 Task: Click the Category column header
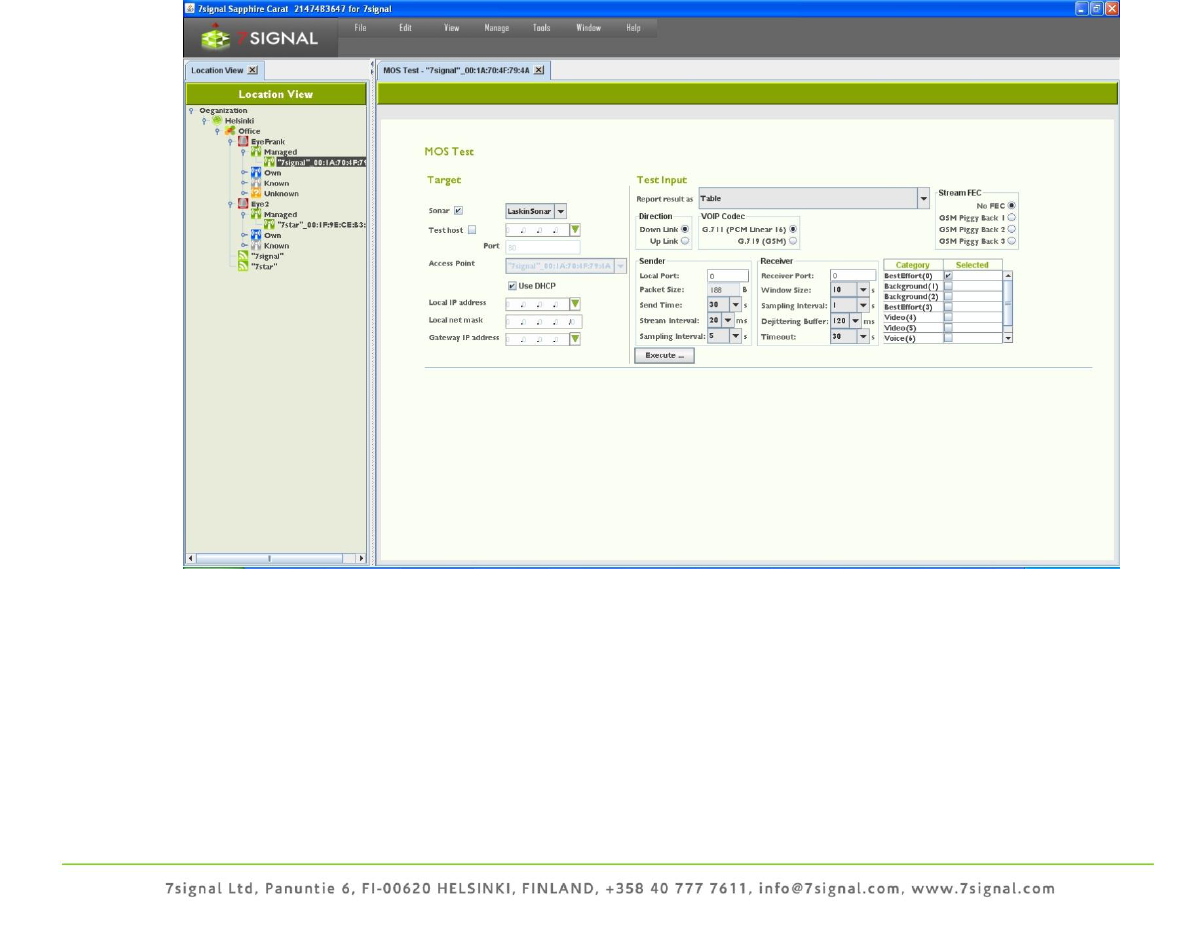click(x=912, y=265)
